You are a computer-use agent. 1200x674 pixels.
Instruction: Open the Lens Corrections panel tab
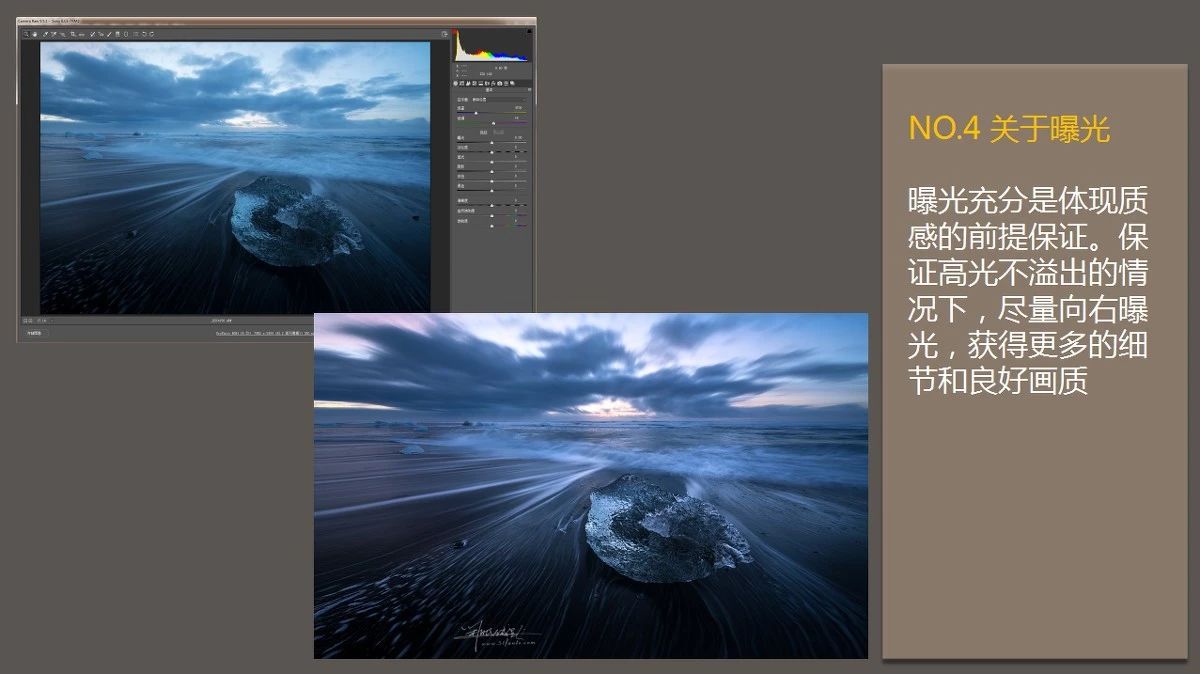(x=487, y=83)
